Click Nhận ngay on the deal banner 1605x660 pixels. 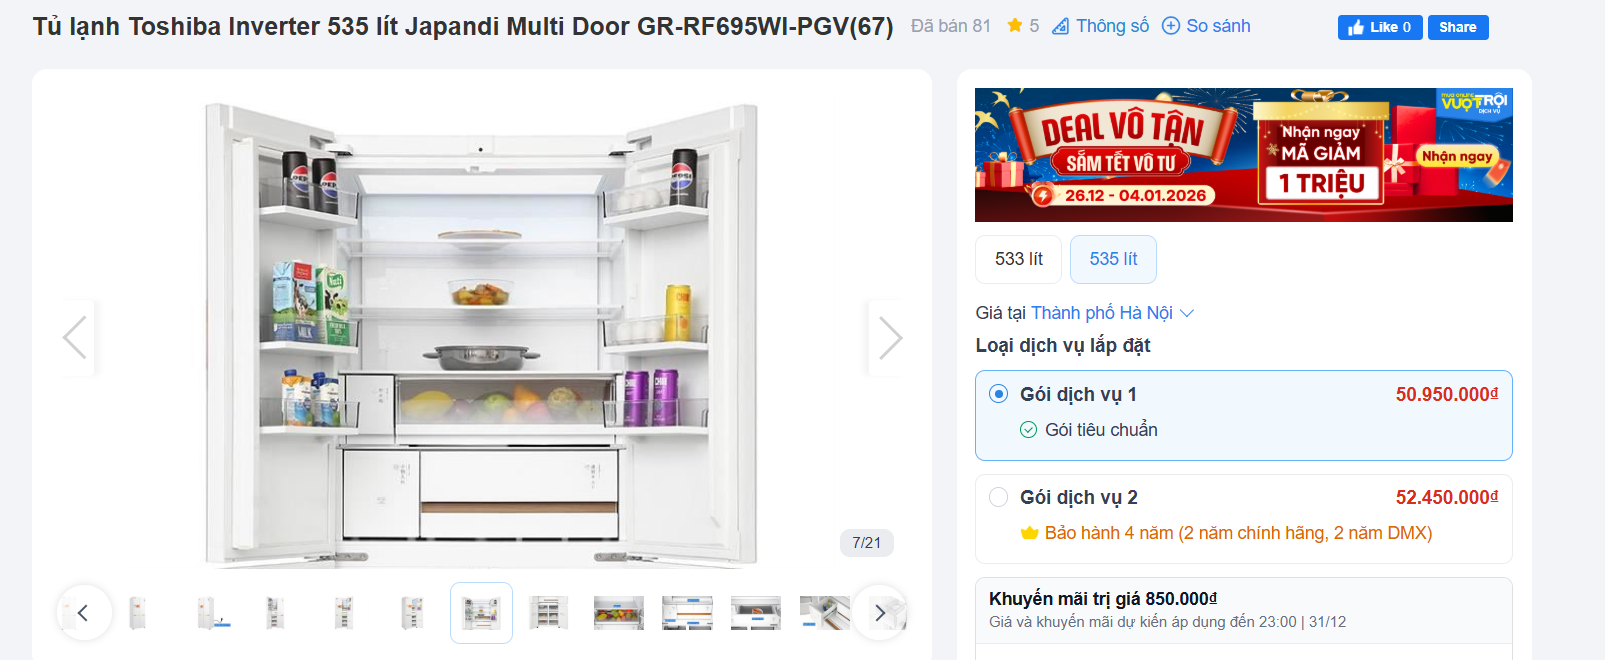click(1457, 156)
